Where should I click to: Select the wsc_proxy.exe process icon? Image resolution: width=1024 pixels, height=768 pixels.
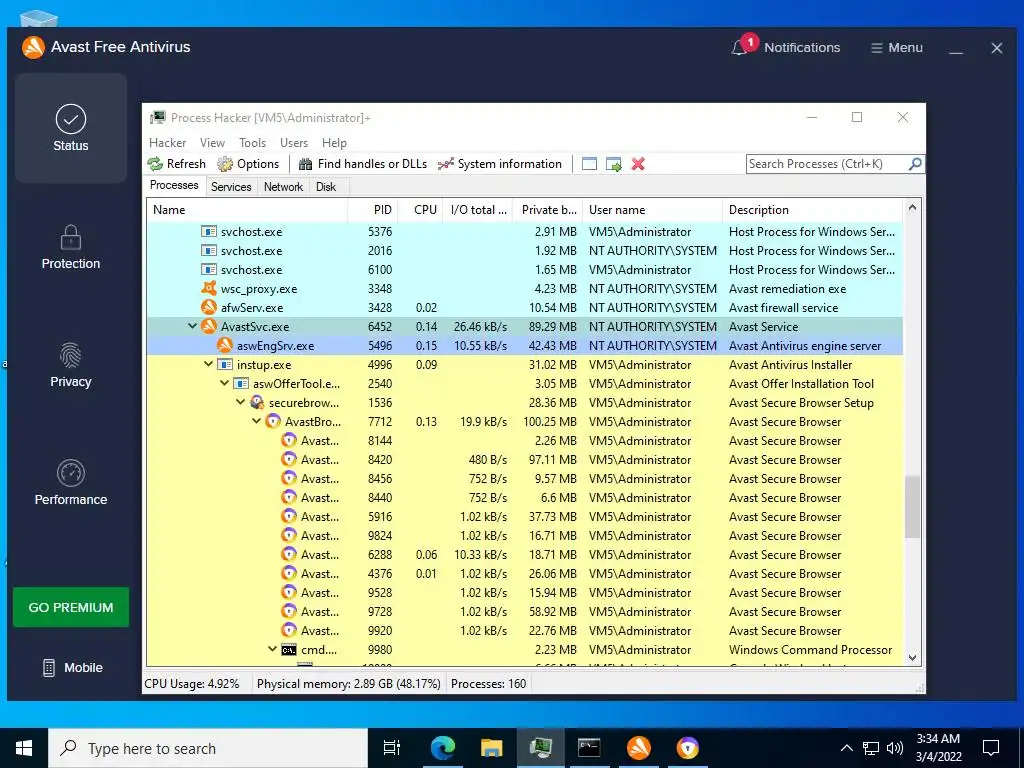click(208, 288)
